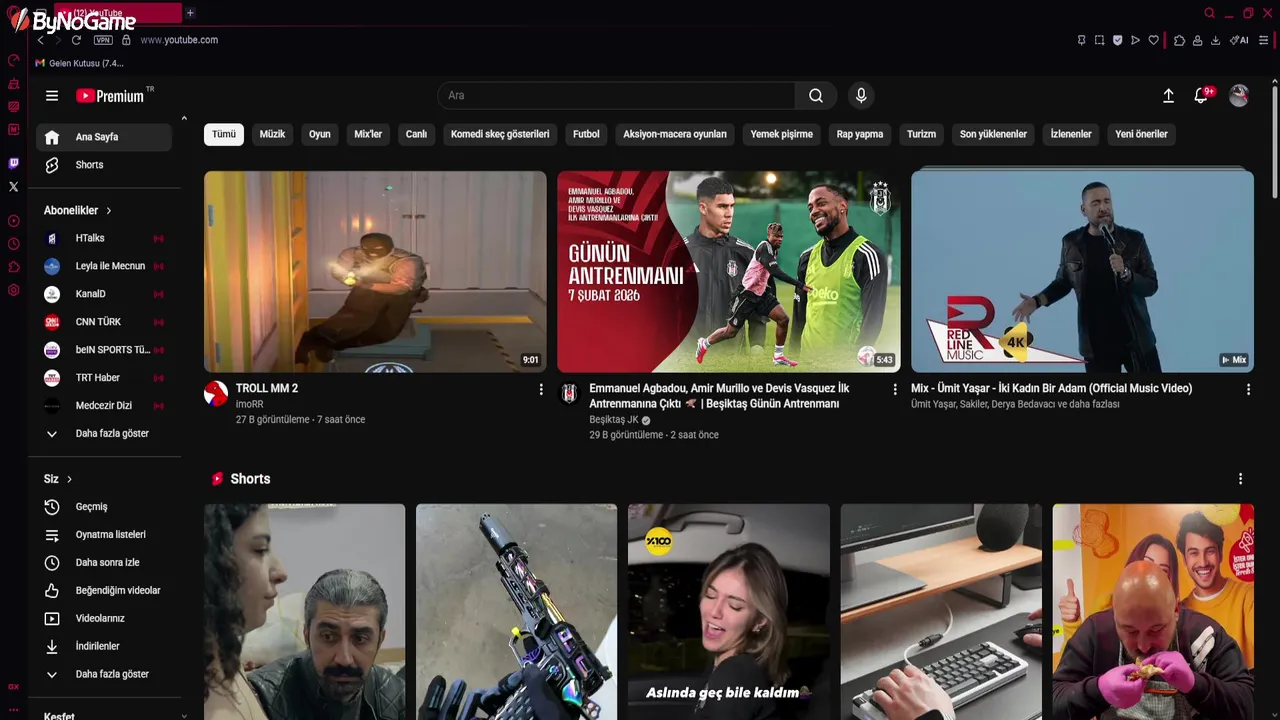Click the page vertical scrollbar
The width and height of the screenshot is (1280, 720).
(x=1275, y=140)
